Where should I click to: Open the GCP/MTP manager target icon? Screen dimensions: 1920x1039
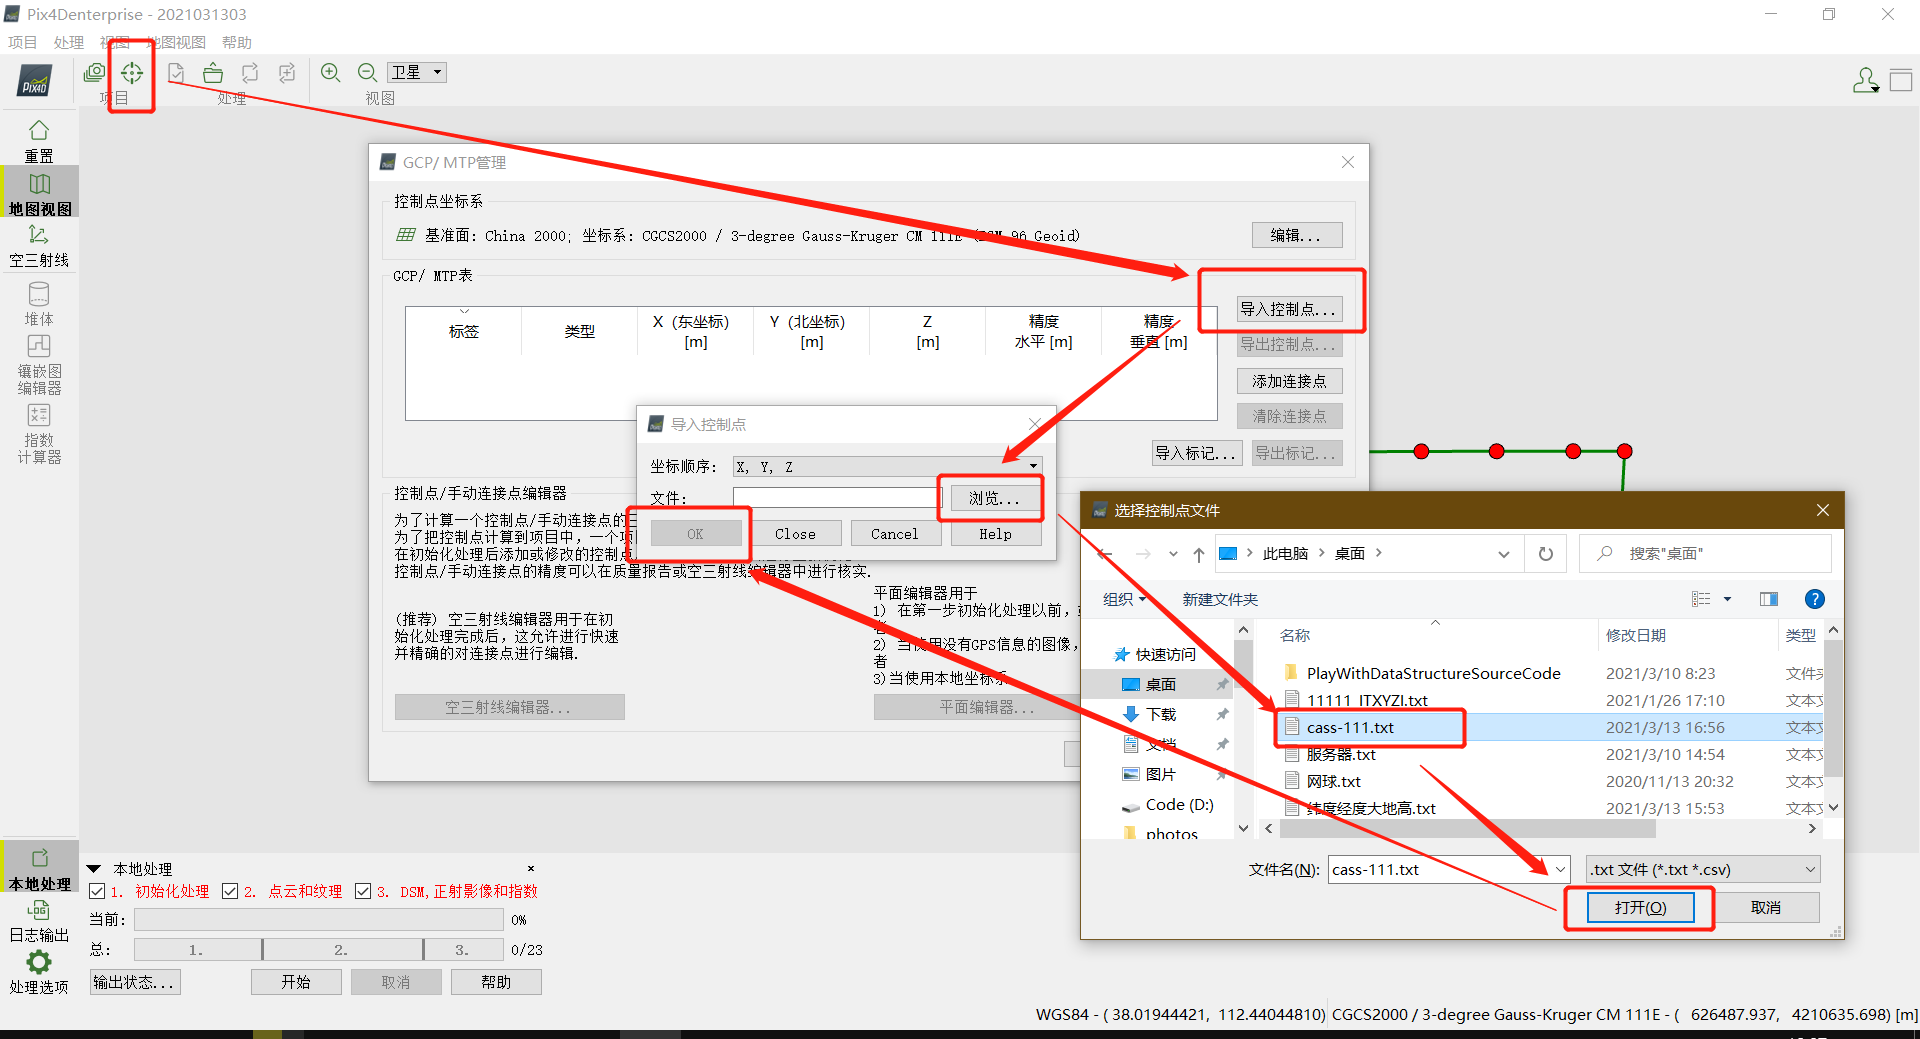click(x=131, y=72)
